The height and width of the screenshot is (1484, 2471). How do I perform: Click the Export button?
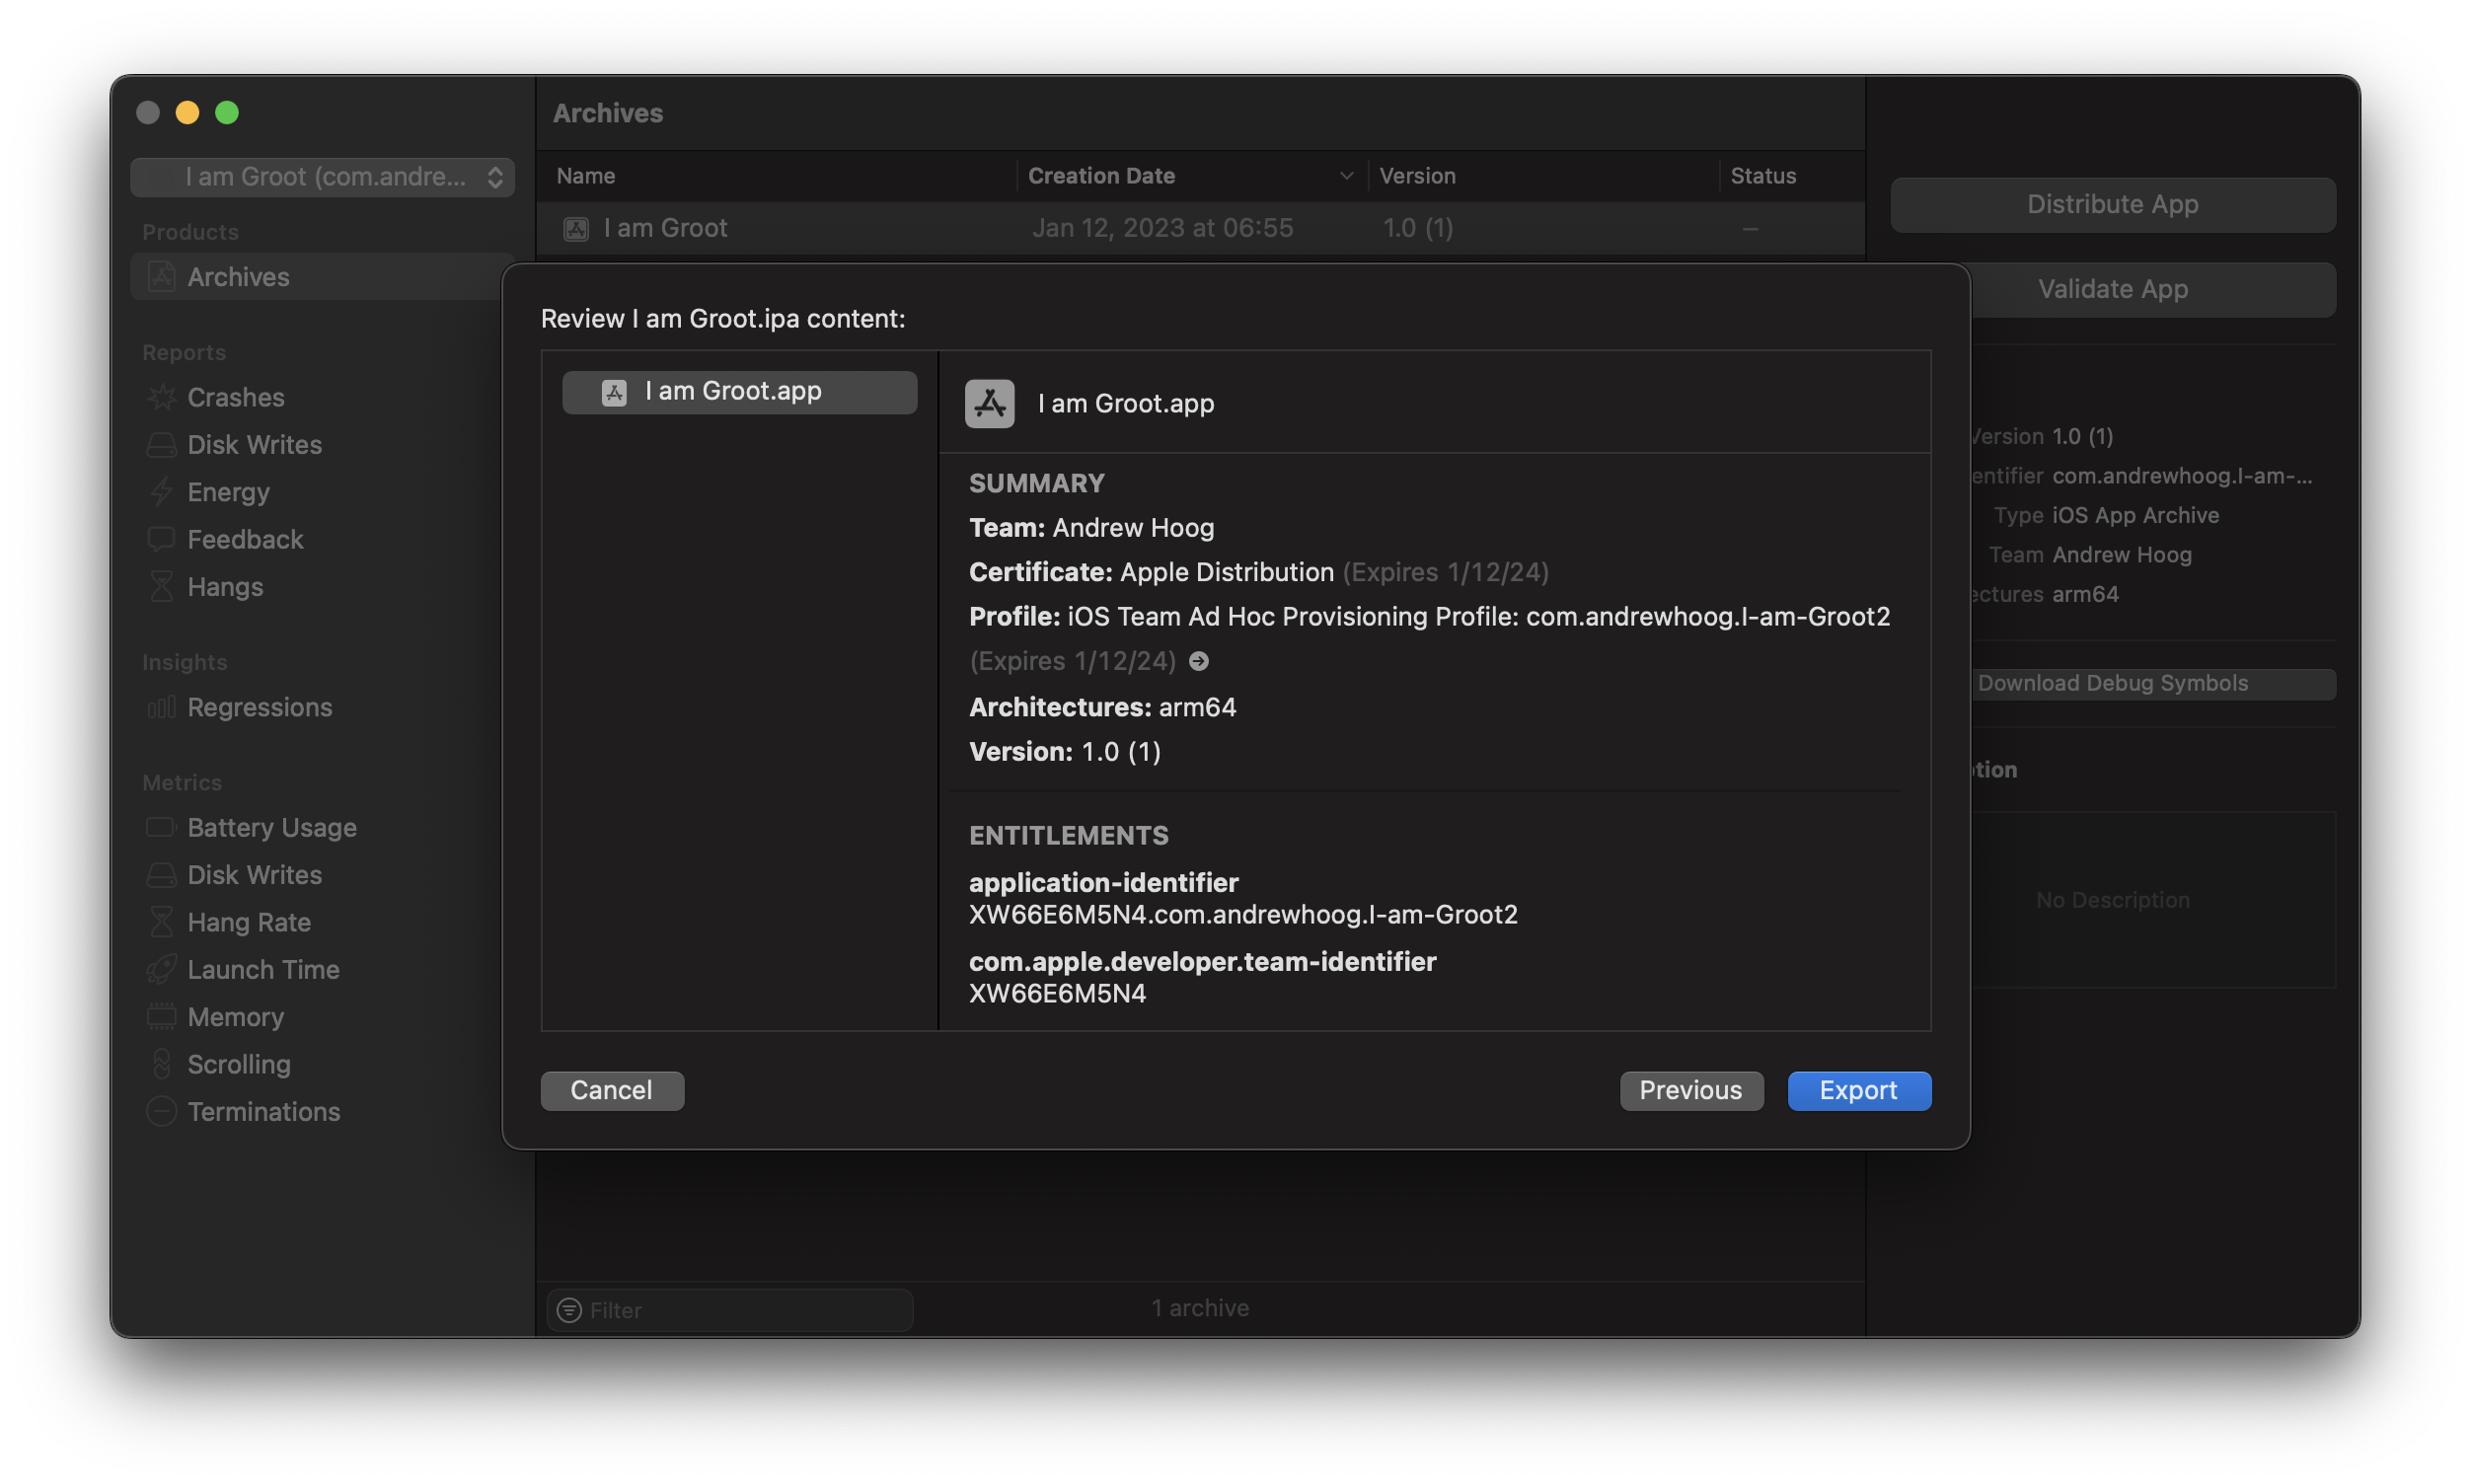click(x=1858, y=1090)
